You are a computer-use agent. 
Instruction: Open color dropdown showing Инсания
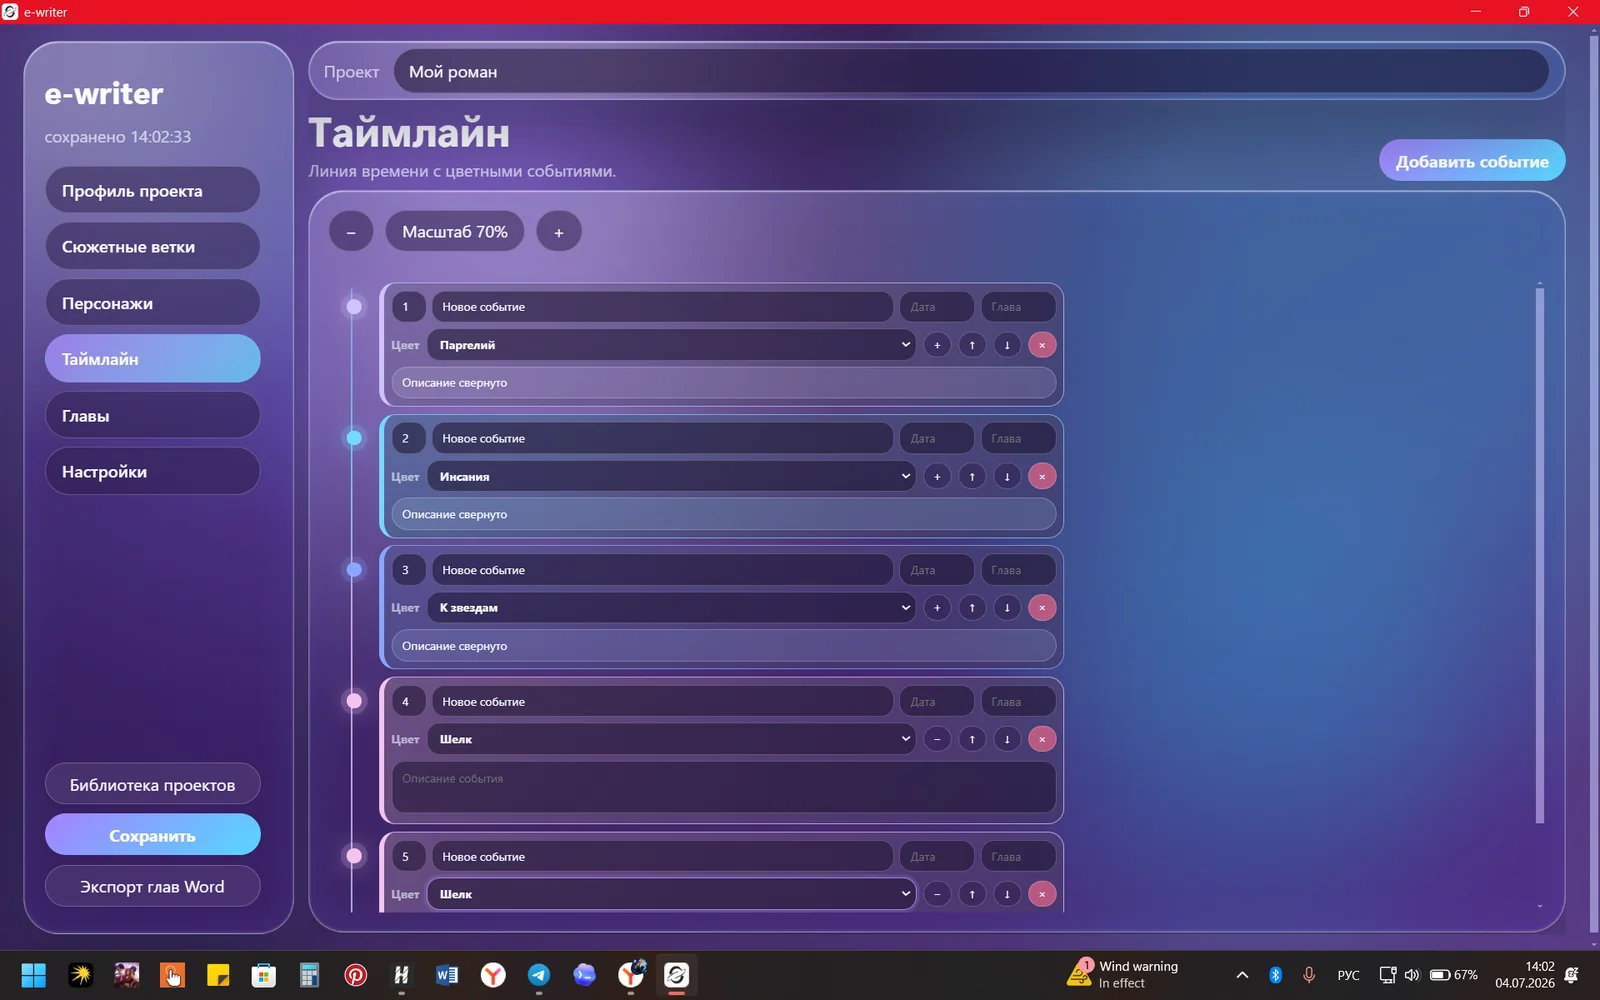tap(671, 477)
